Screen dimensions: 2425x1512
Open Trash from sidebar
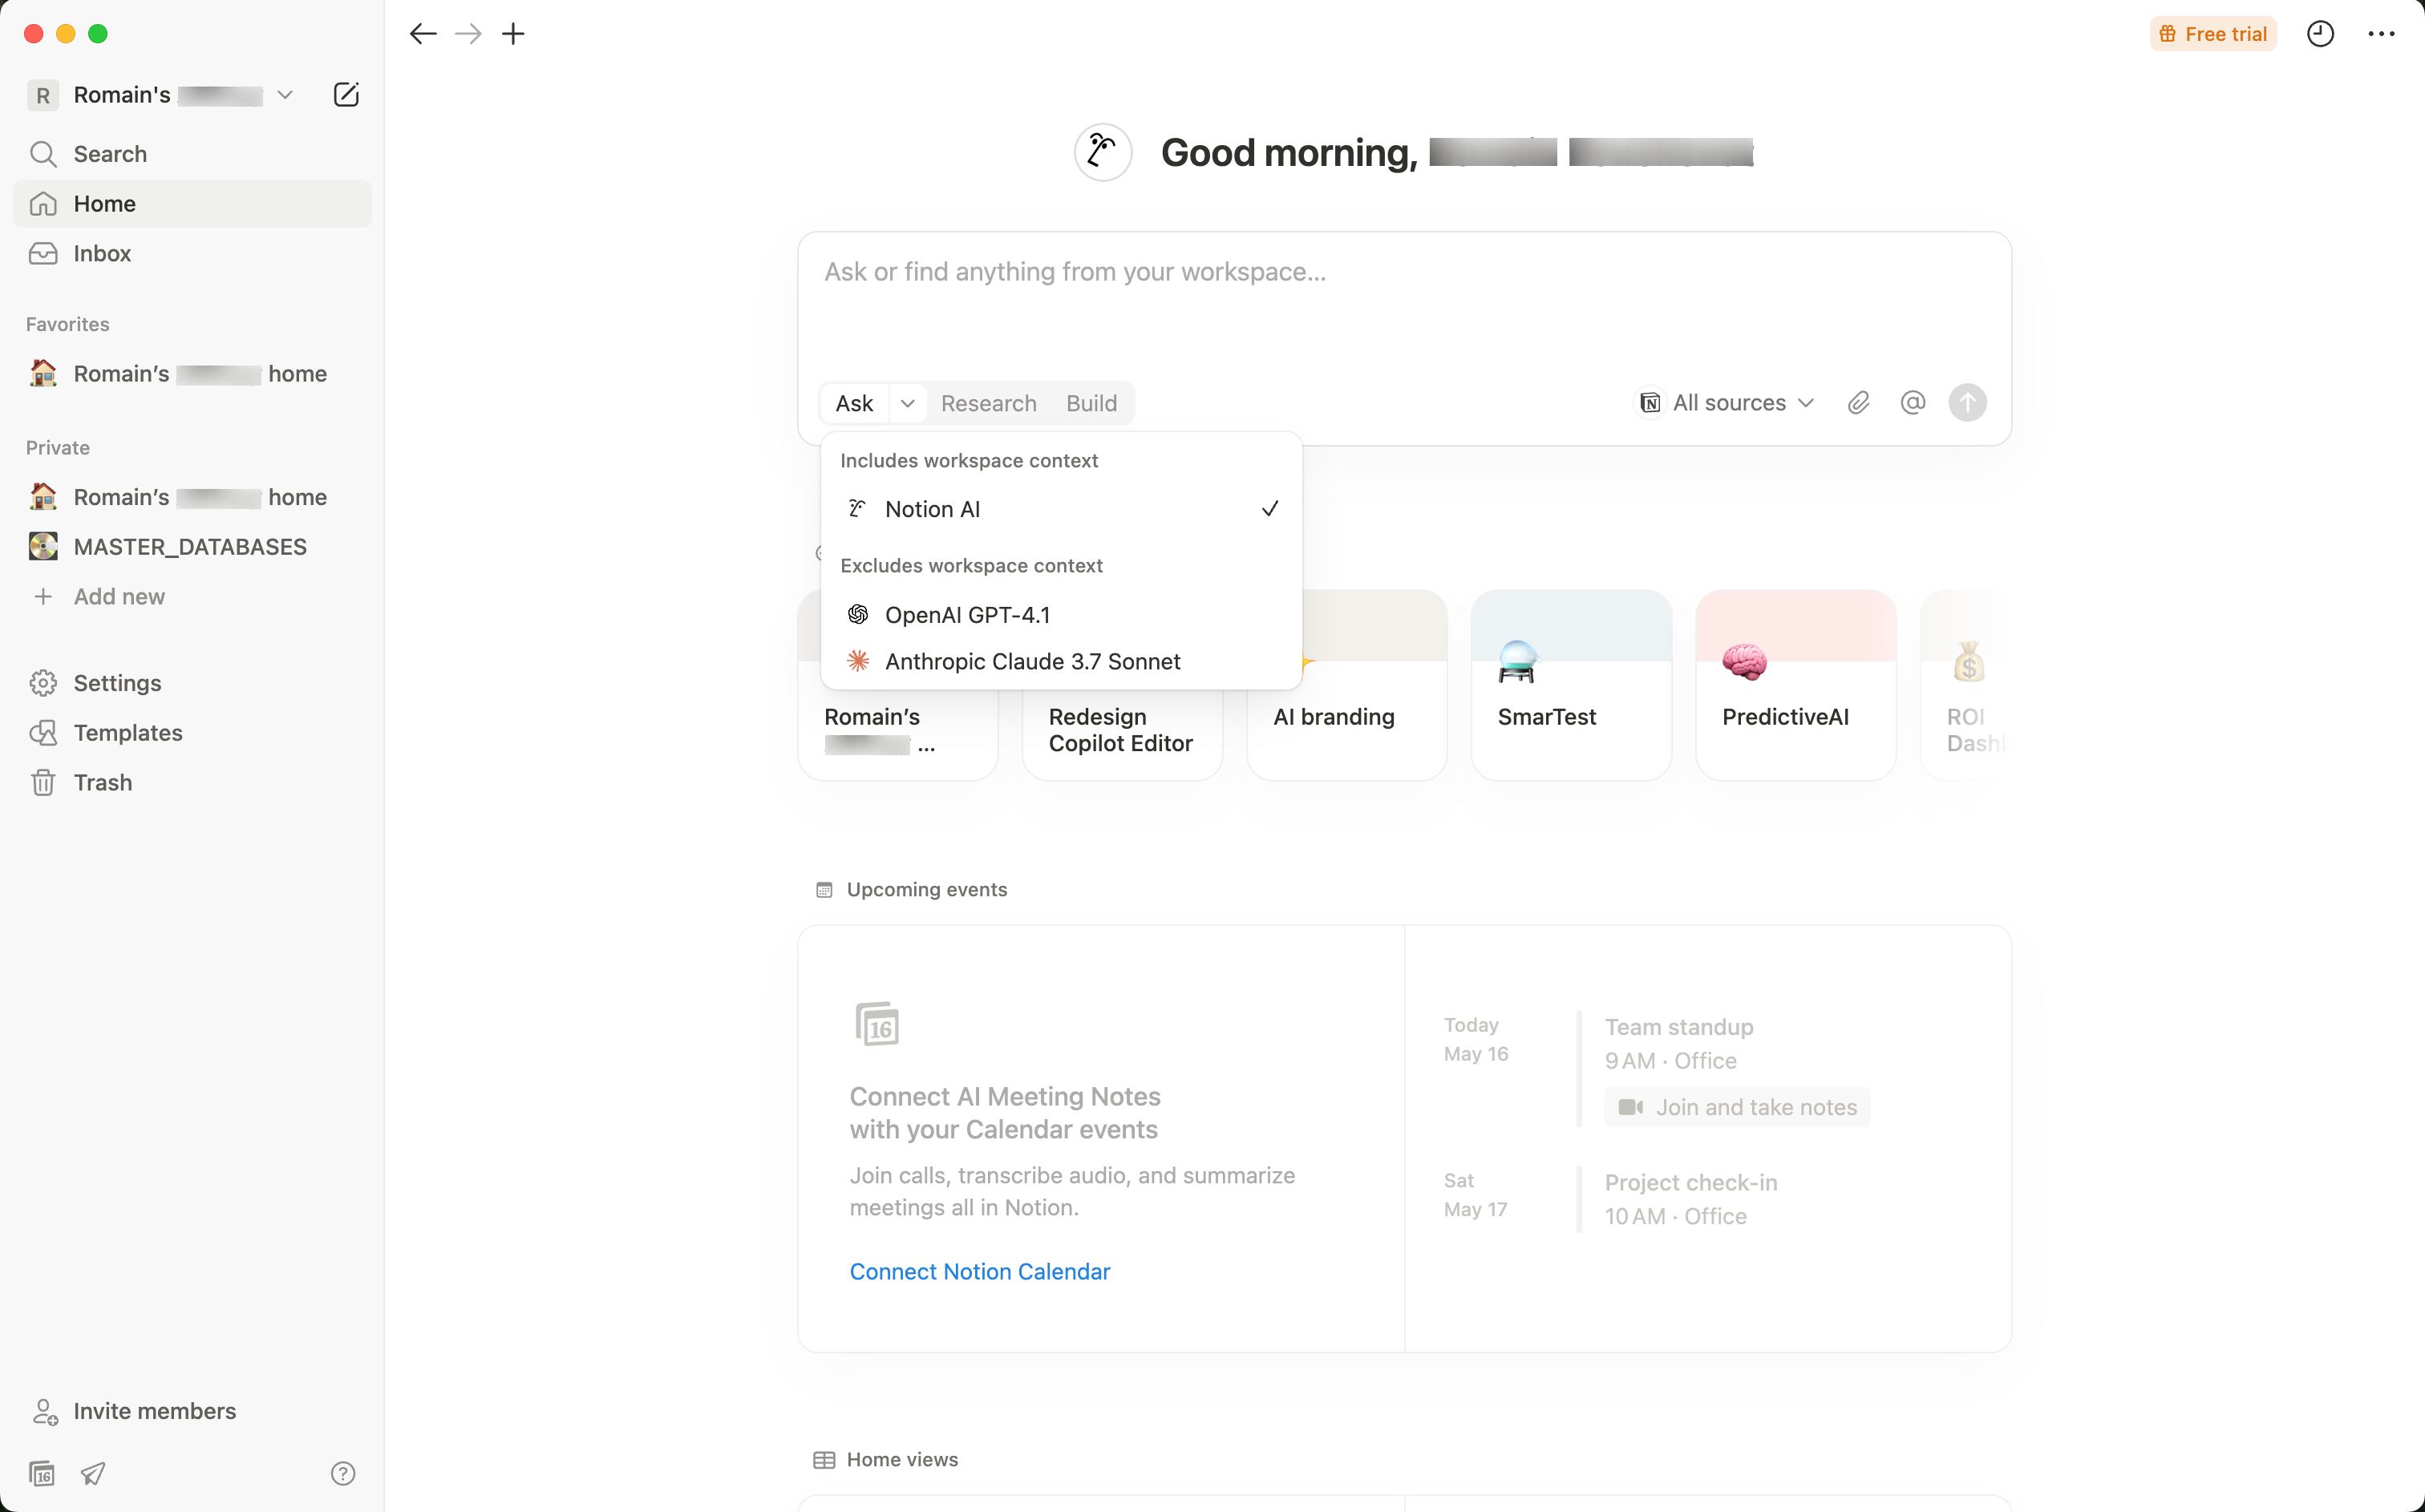tap(192, 783)
